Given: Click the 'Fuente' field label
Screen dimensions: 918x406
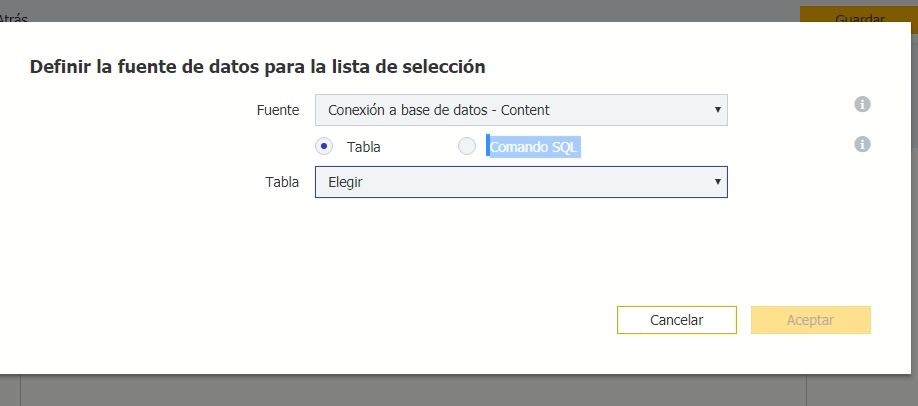Looking at the screenshot, I should [x=278, y=110].
